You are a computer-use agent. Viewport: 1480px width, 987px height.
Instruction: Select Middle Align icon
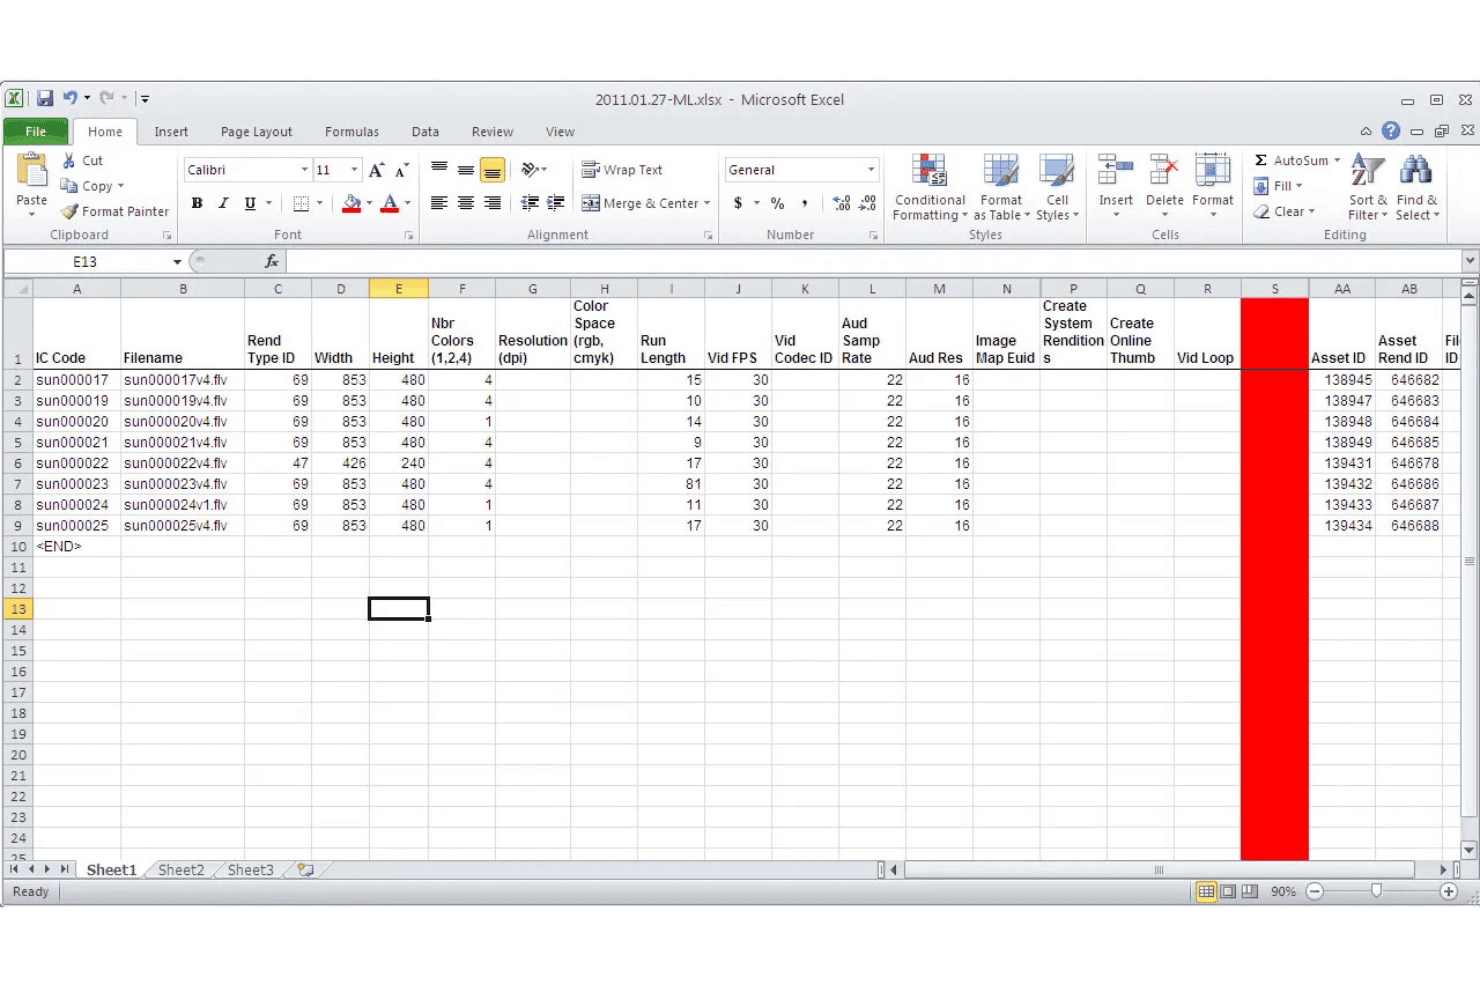[466, 170]
